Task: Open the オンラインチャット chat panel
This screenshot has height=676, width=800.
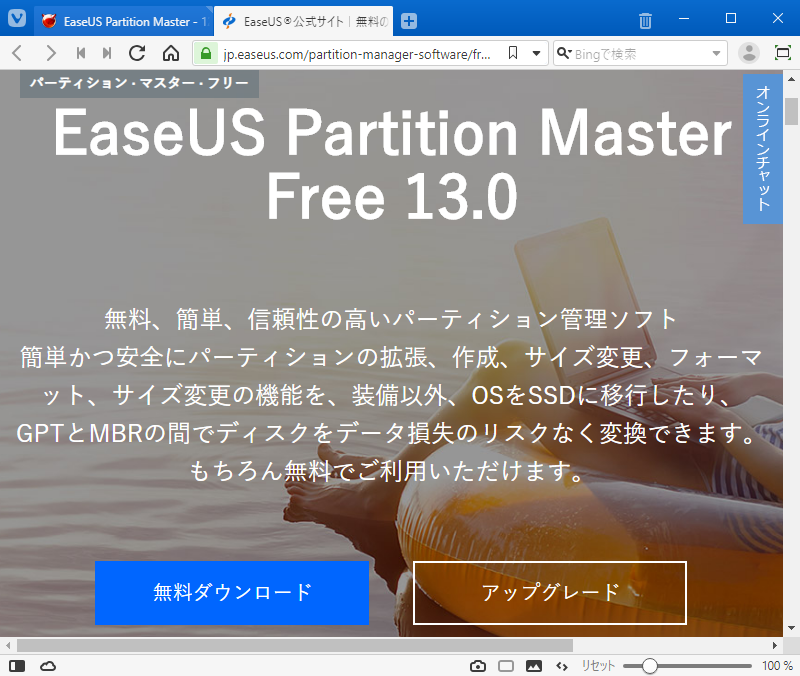Action: click(x=763, y=150)
